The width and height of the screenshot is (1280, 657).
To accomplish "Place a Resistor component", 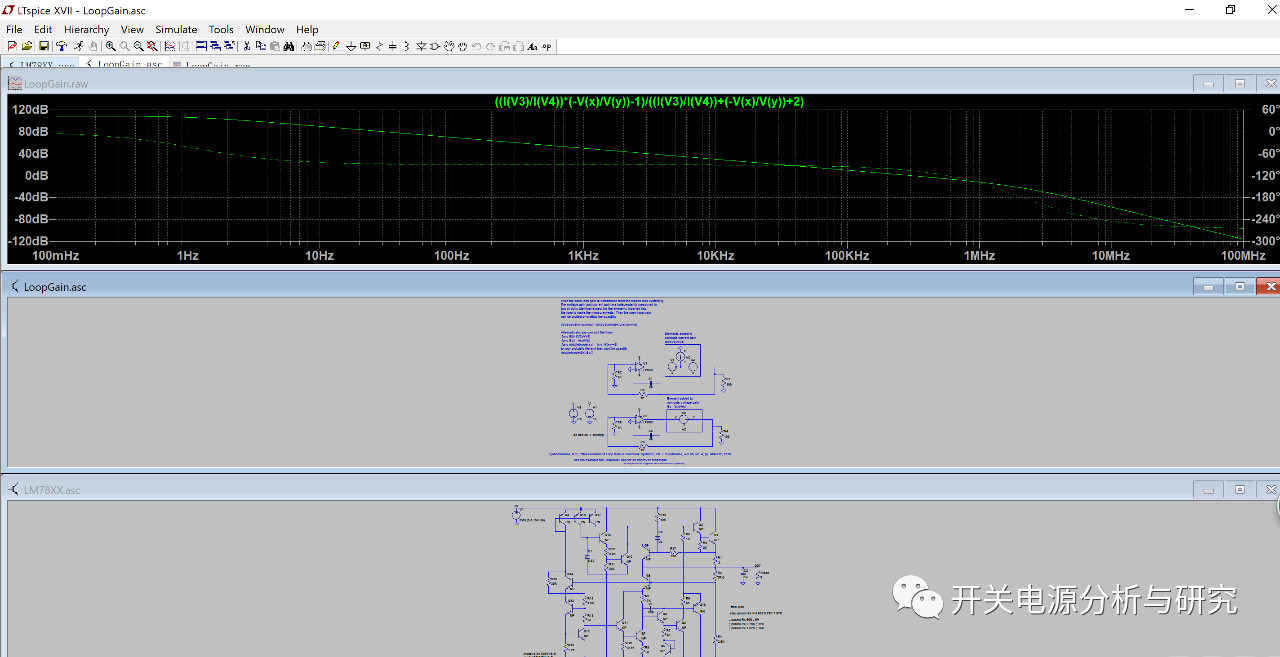I will [379, 46].
